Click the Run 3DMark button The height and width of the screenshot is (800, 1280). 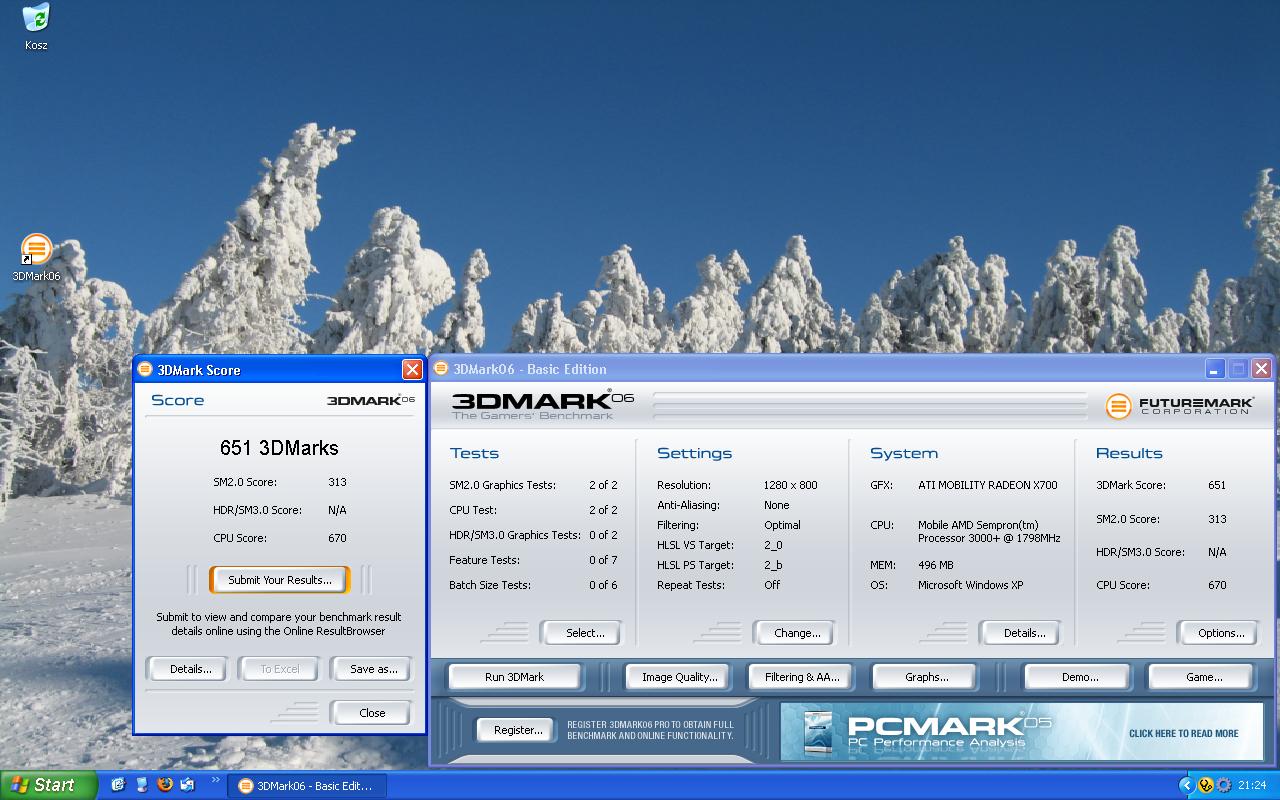[514, 677]
